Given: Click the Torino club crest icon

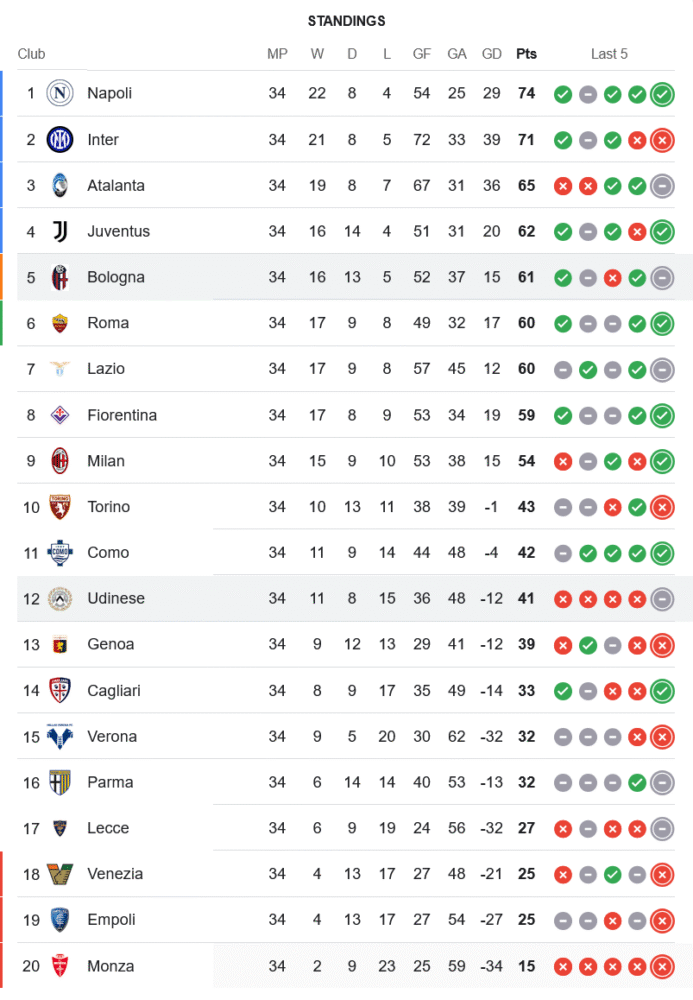Looking at the screenshot, I should pos(61,507).
